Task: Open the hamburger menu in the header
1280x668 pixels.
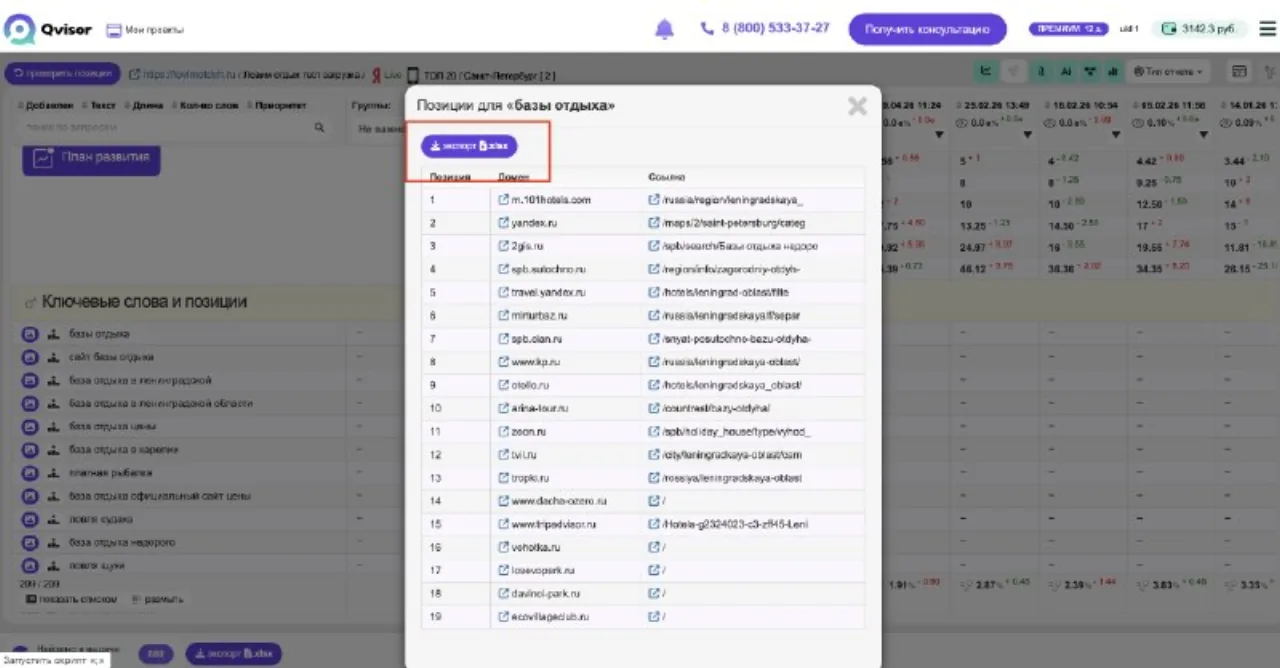Action: (1267, 29)
